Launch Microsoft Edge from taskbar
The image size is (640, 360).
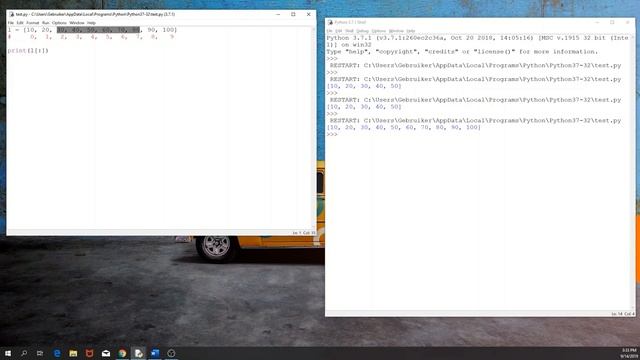[x=57, y=353]
